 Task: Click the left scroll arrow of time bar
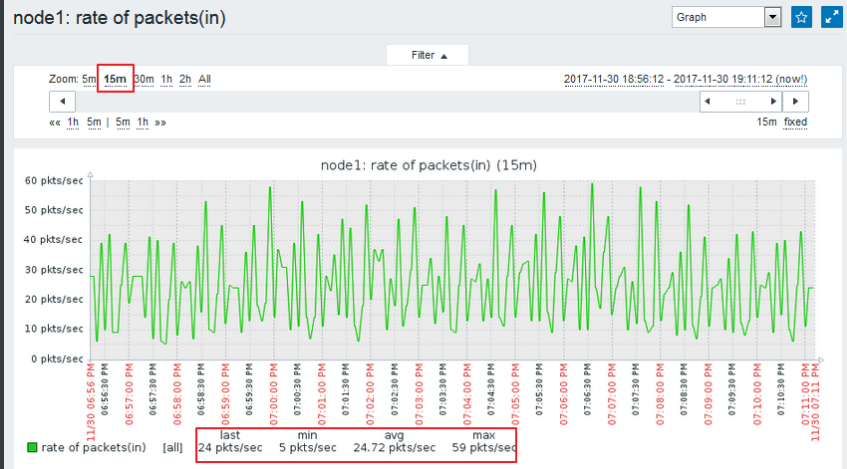pos(62,102)
